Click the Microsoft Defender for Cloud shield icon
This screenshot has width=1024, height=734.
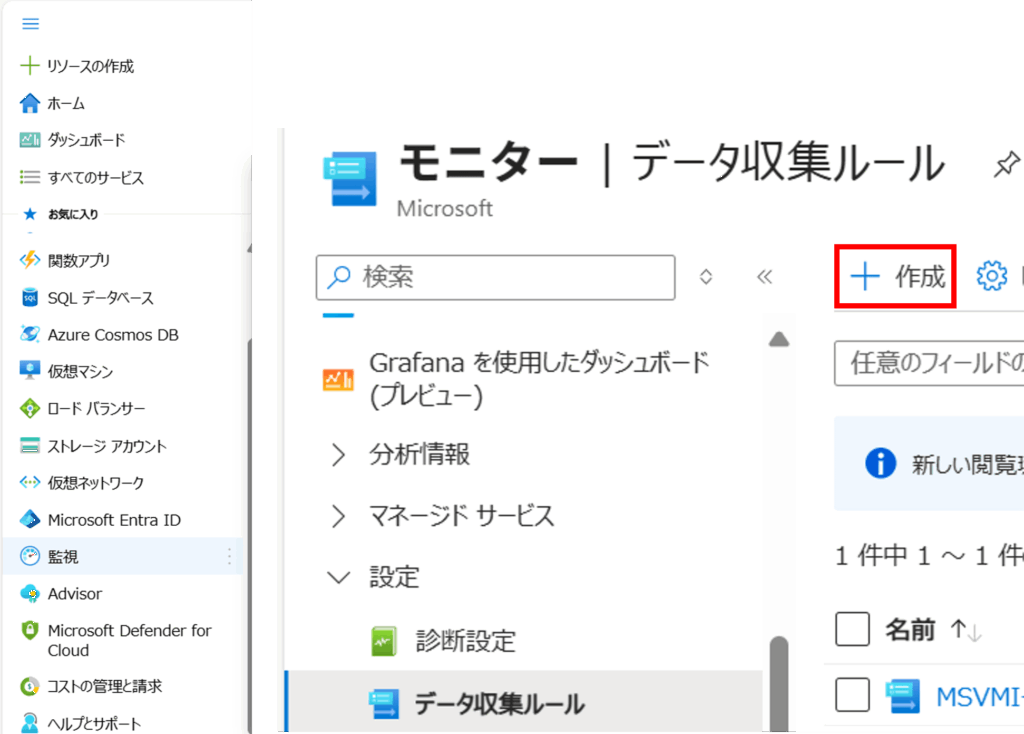(x=30, y=631)
